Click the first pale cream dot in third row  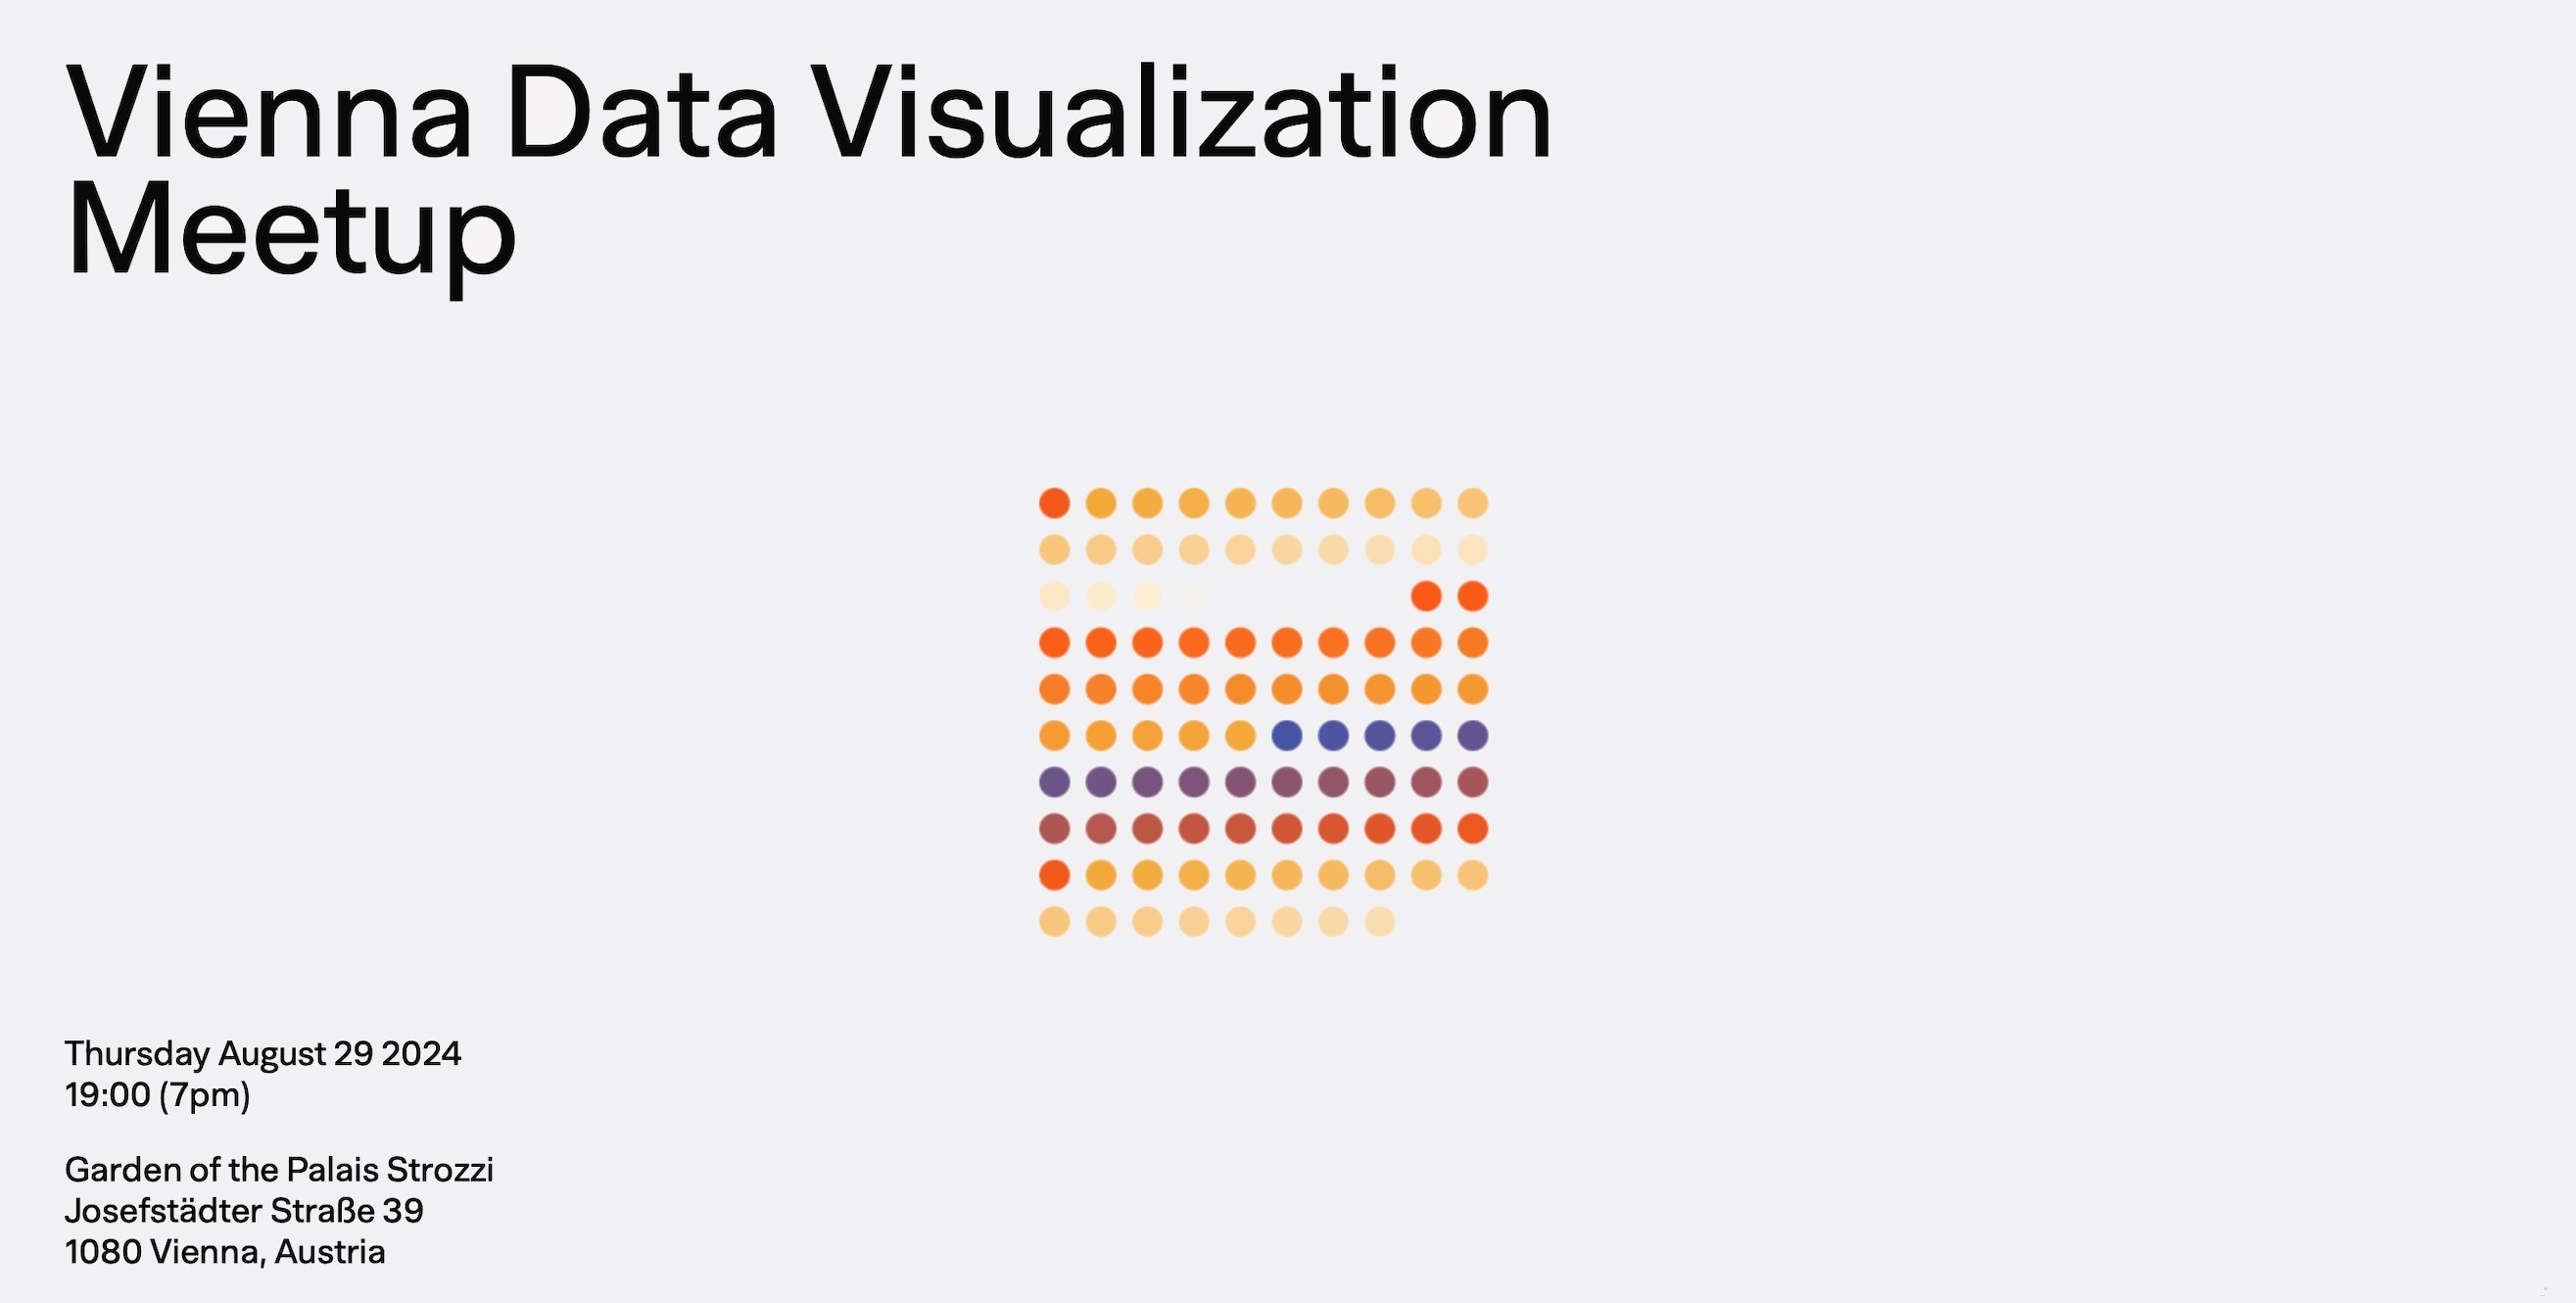pos(1054,596)
